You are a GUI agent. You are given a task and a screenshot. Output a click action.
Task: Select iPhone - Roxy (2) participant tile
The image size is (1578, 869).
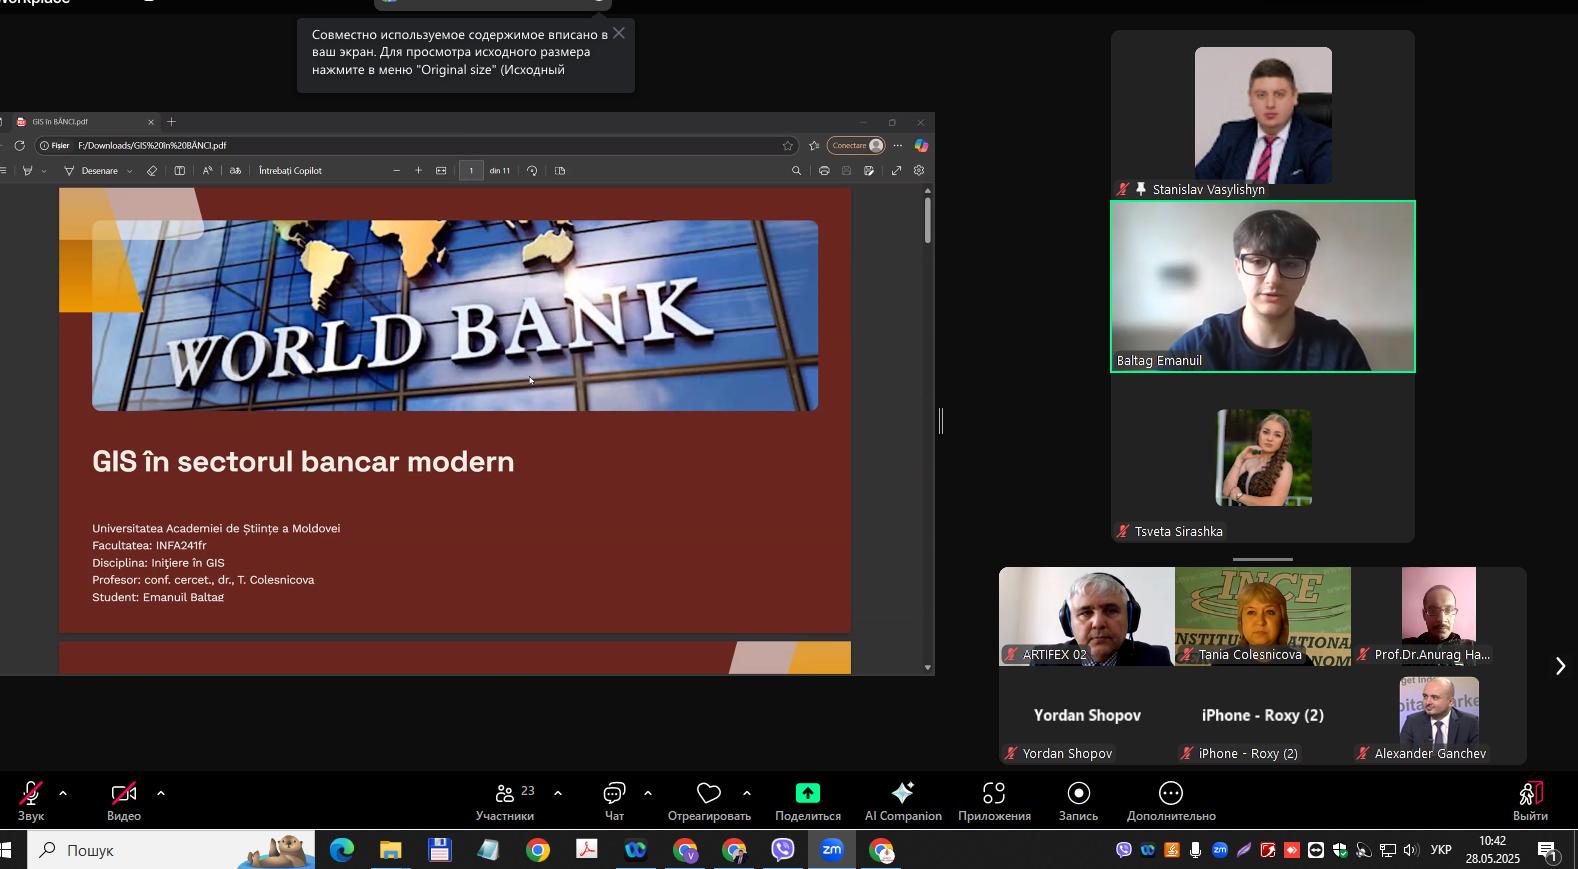[1263, 715]
